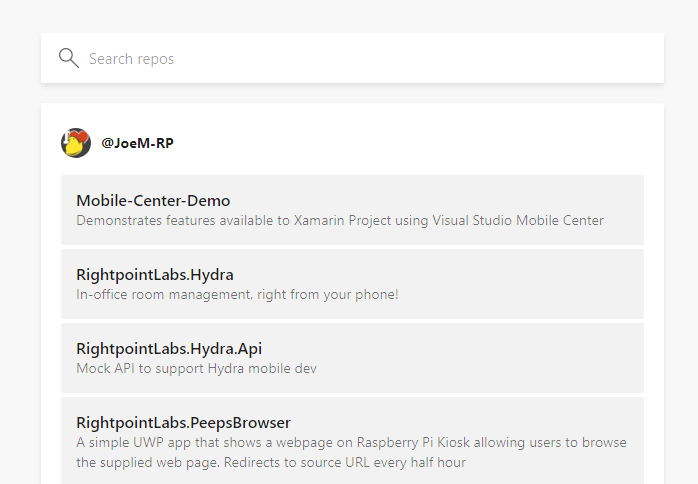Open the RightpointLabs.PeepsBrowser repo title
Image resolution: width=698 pixels, height=484 pixels.
183,422
